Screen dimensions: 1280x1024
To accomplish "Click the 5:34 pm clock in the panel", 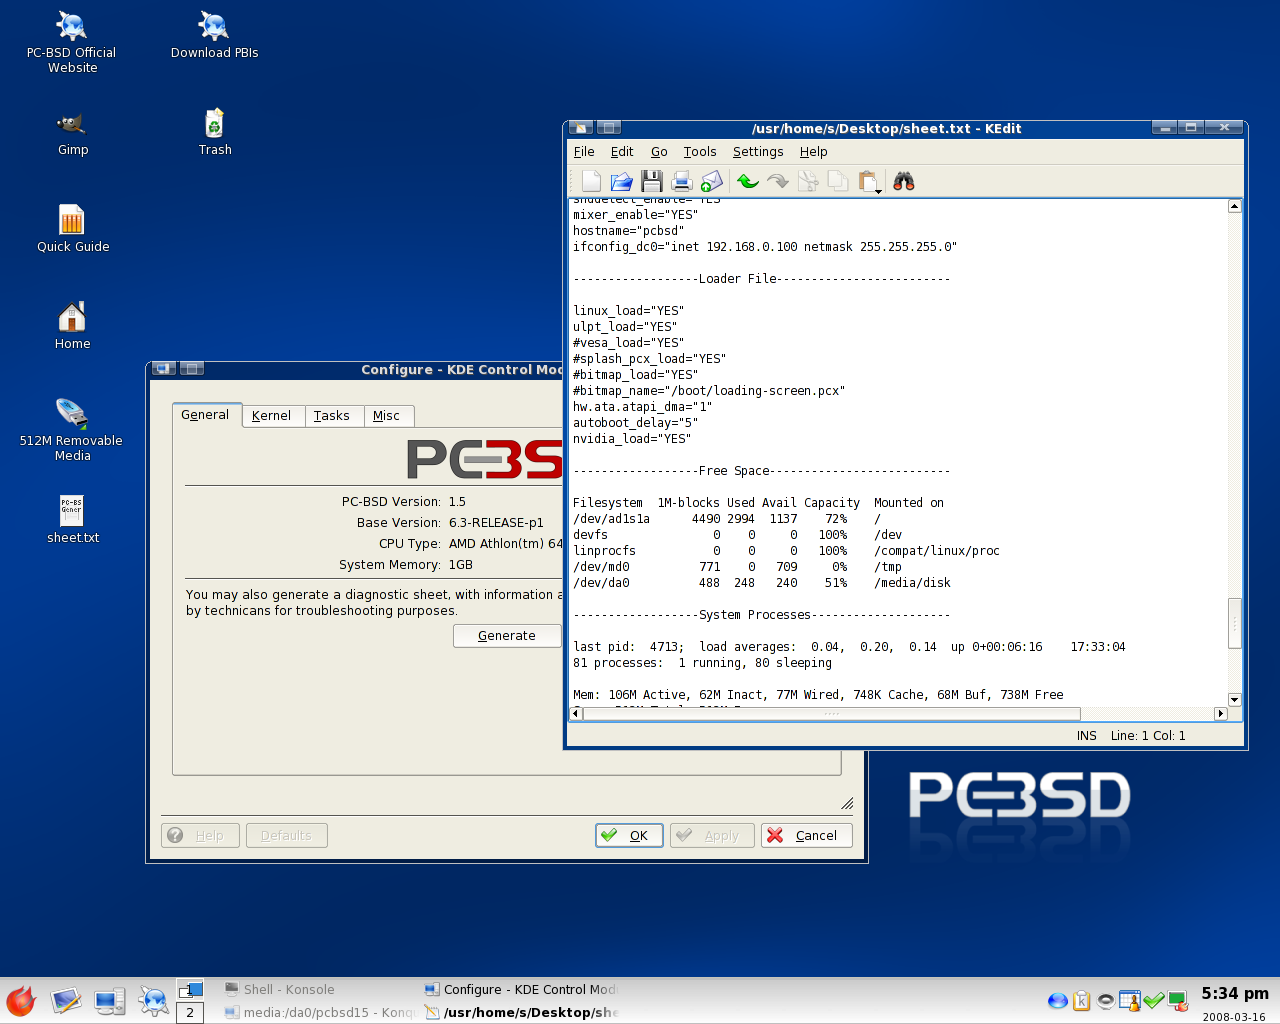I will 1234,993.
